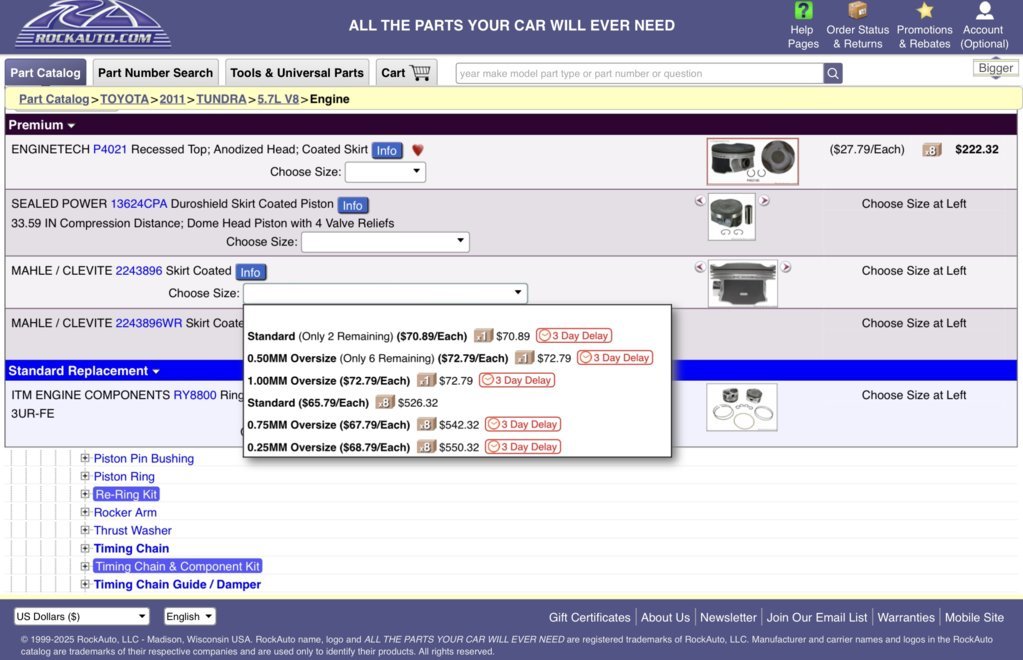Image resolution: width=1023 pixels, height=660 pixels.
Task: Show next image for MAHLE 2243896 piston
Action: (x=786, y=267)
